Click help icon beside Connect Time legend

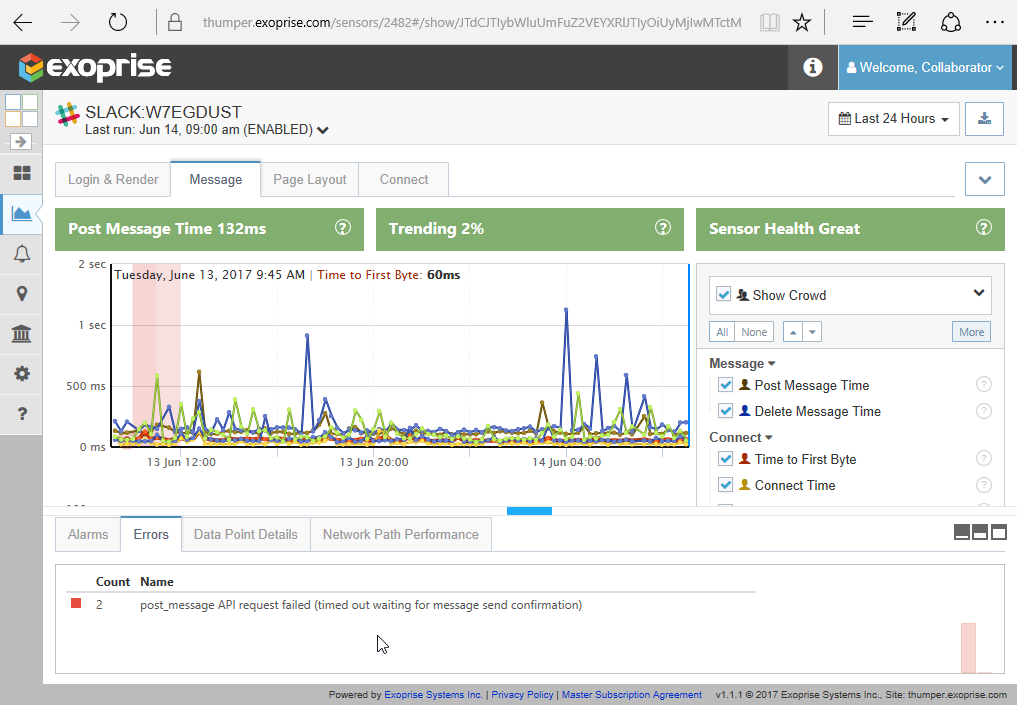point(983,484)
